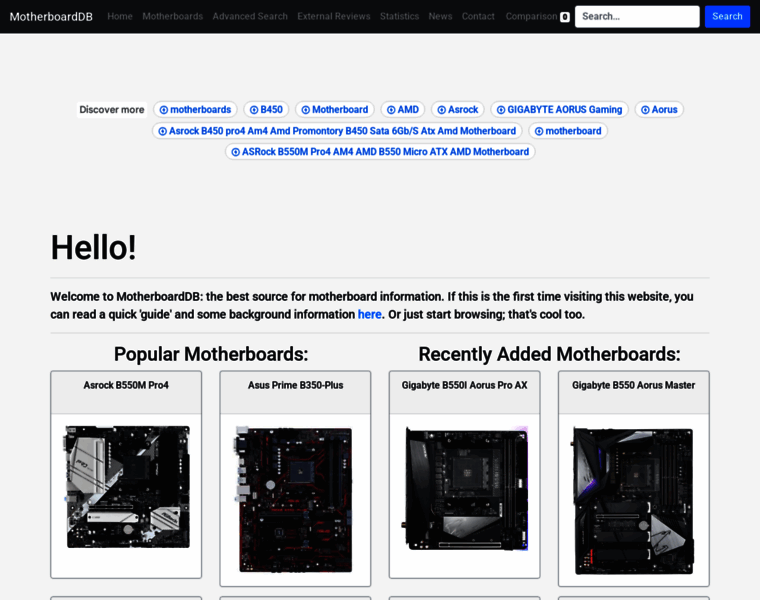Image resolution: width=760 pixels, height=600 pixels.
Task: Click the ASRock B550M Pro4 AM4 tag icon
Action: tap(236, 152)
